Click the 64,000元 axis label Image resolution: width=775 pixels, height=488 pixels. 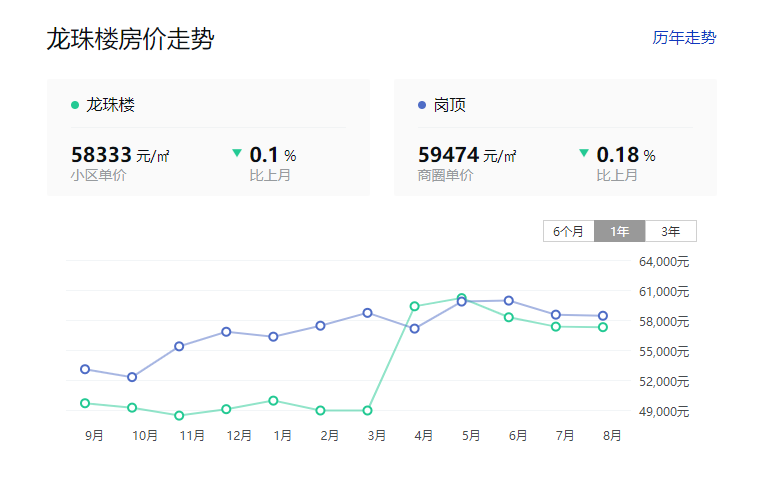click(664, 262)
